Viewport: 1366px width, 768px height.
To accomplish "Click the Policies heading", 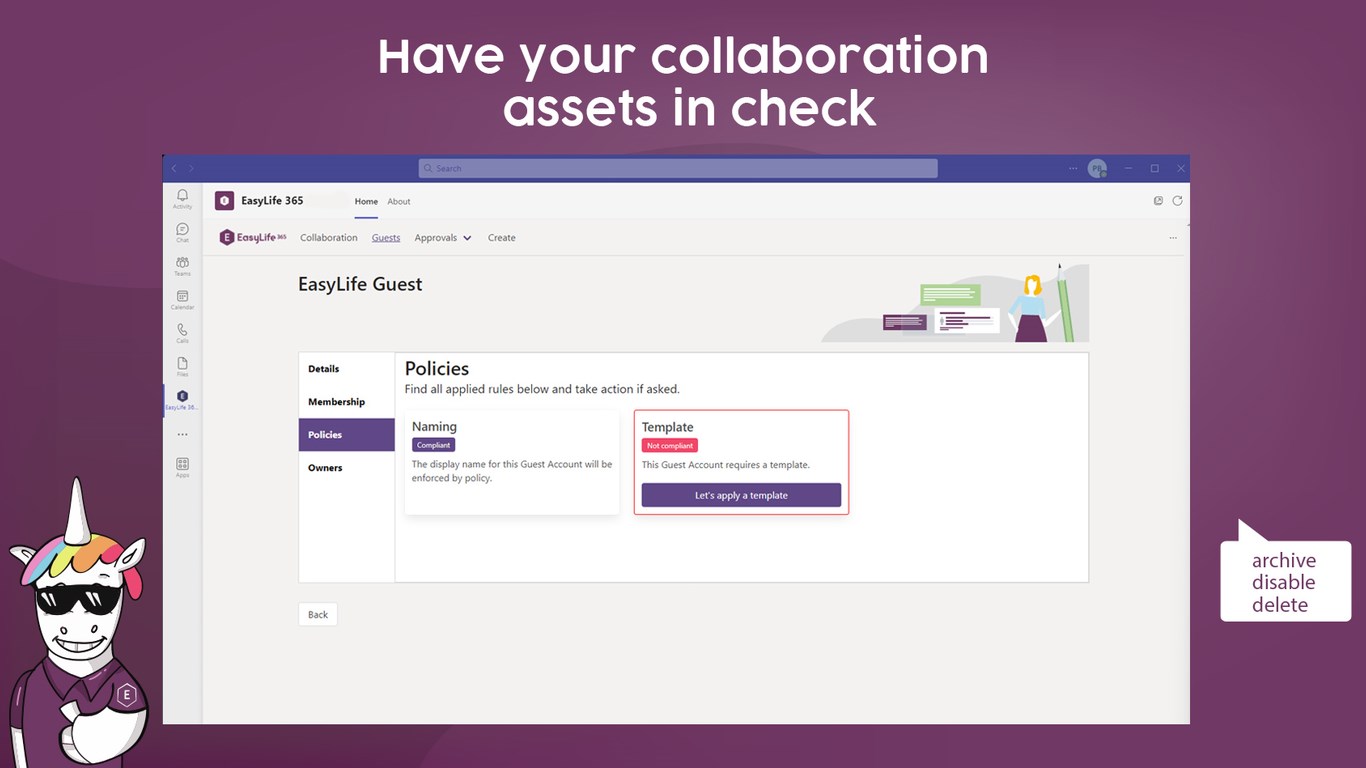I will (x=437, y=369).
